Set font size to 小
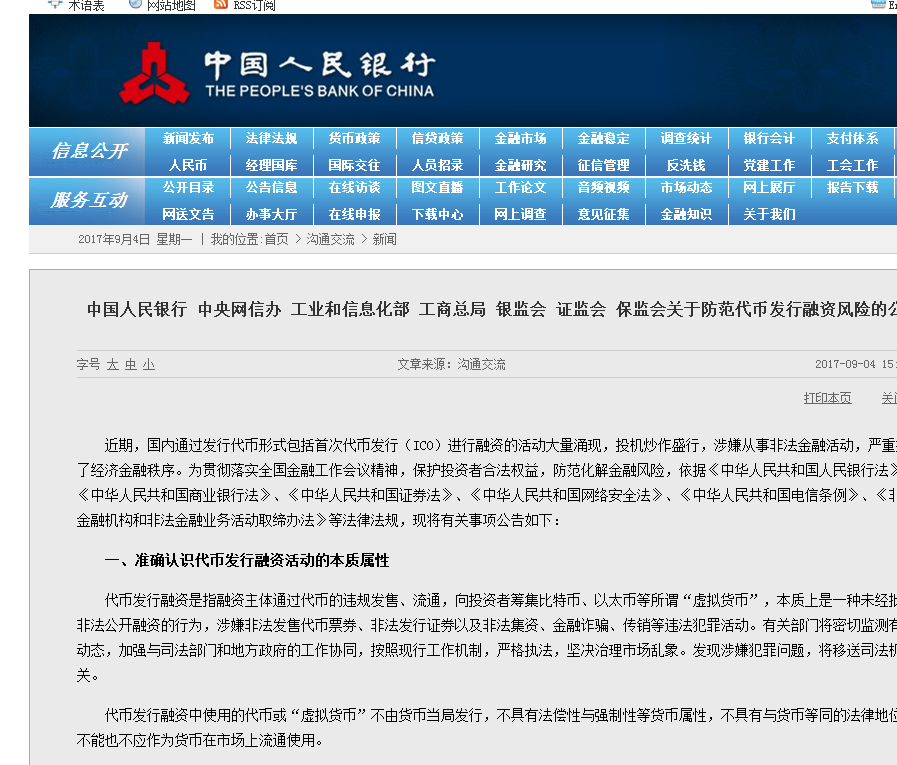The image size is (897, 765). pos(149,364)
